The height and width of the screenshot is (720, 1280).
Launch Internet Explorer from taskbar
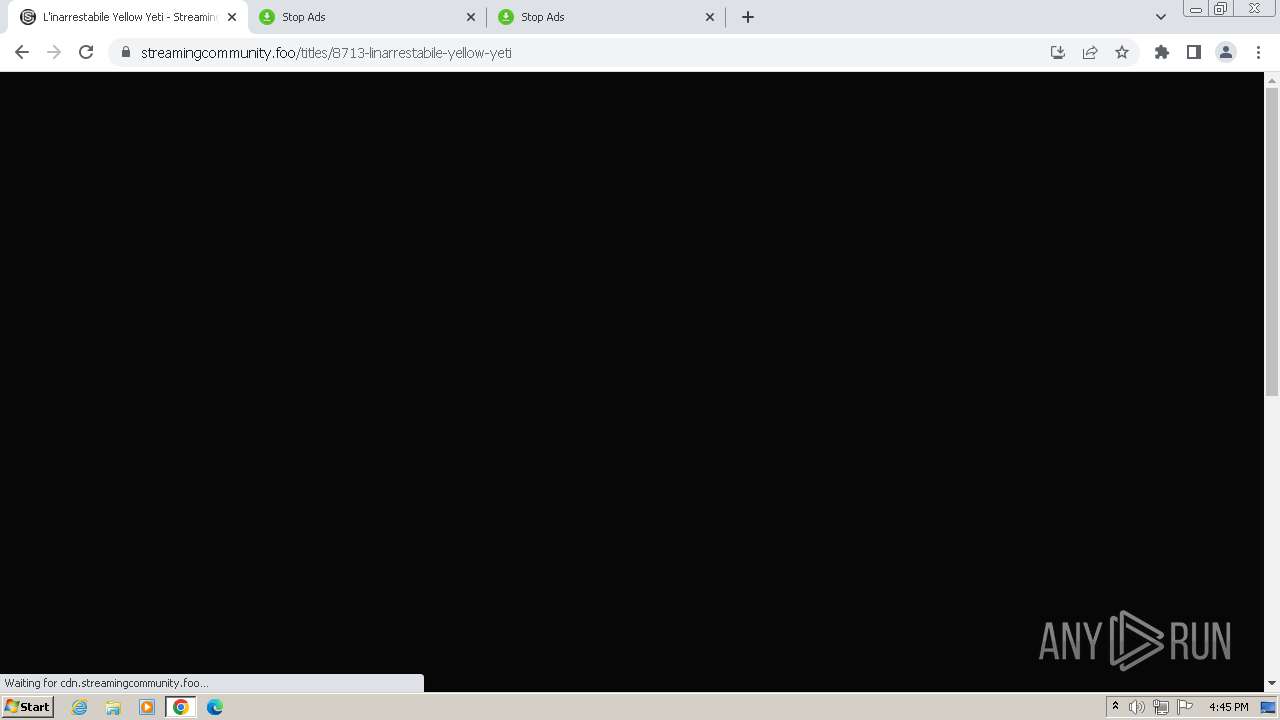[x=79, y=707]
